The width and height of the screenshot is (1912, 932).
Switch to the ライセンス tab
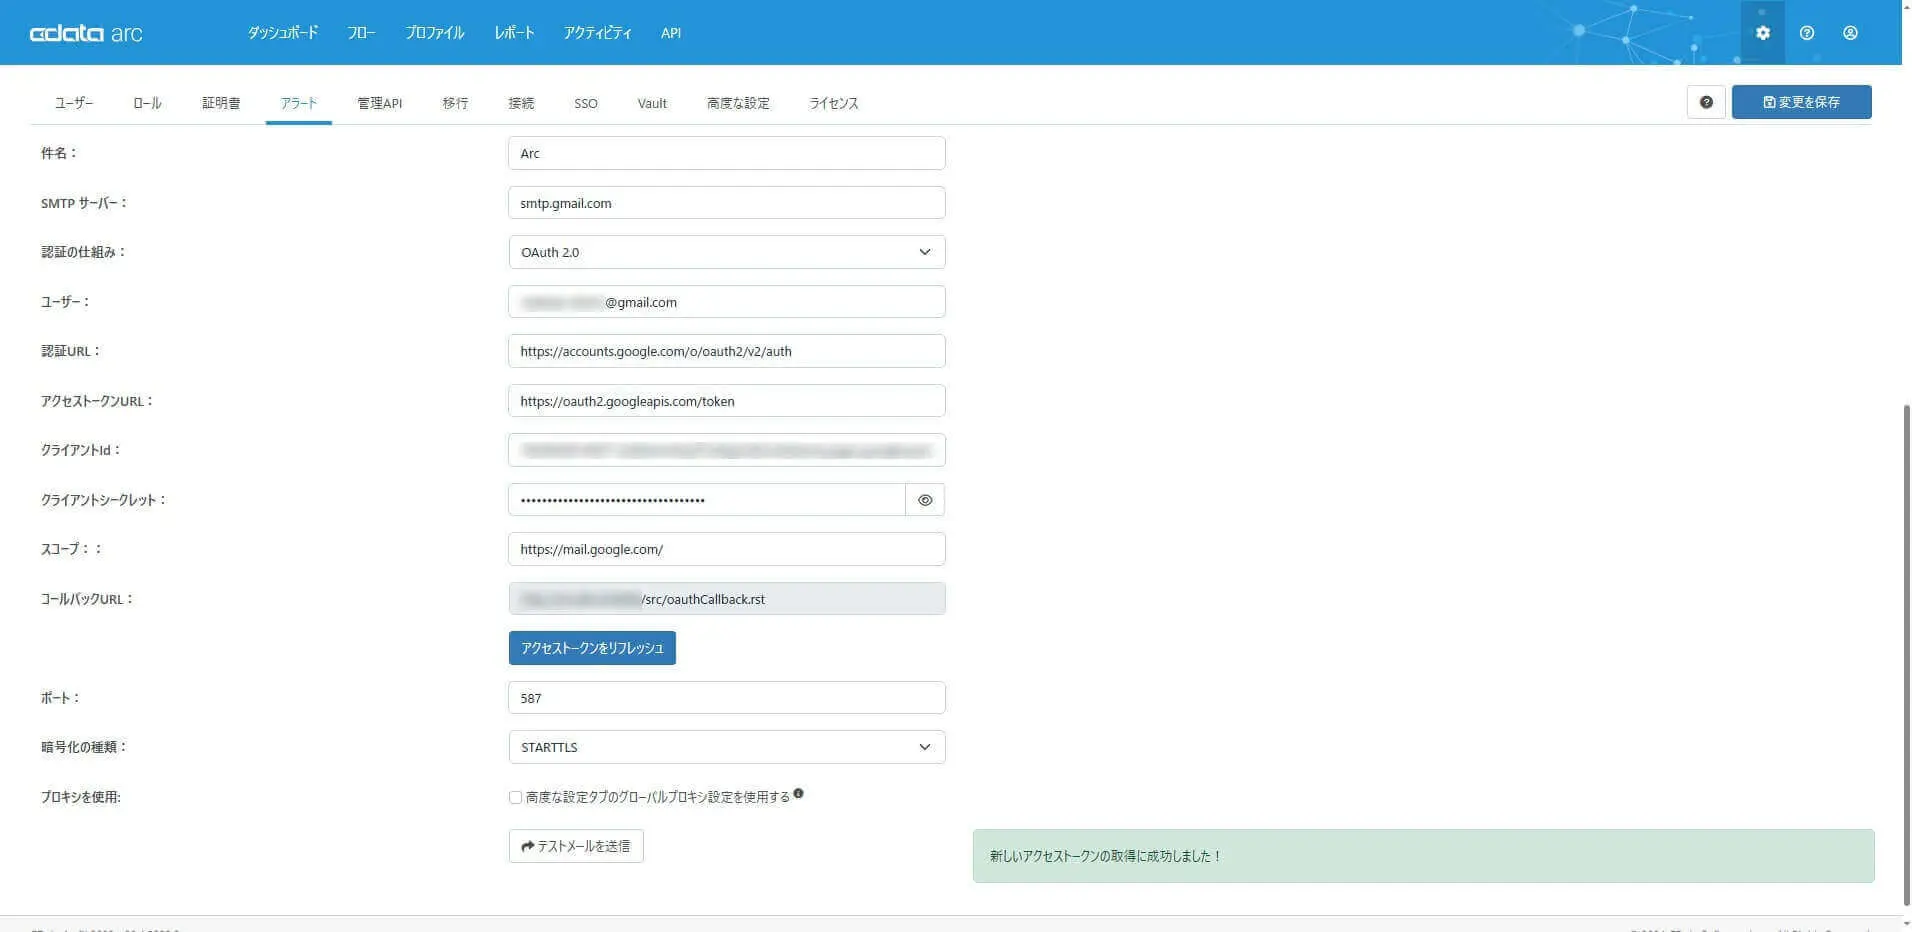pyautogui.click(x=834, y=103)
